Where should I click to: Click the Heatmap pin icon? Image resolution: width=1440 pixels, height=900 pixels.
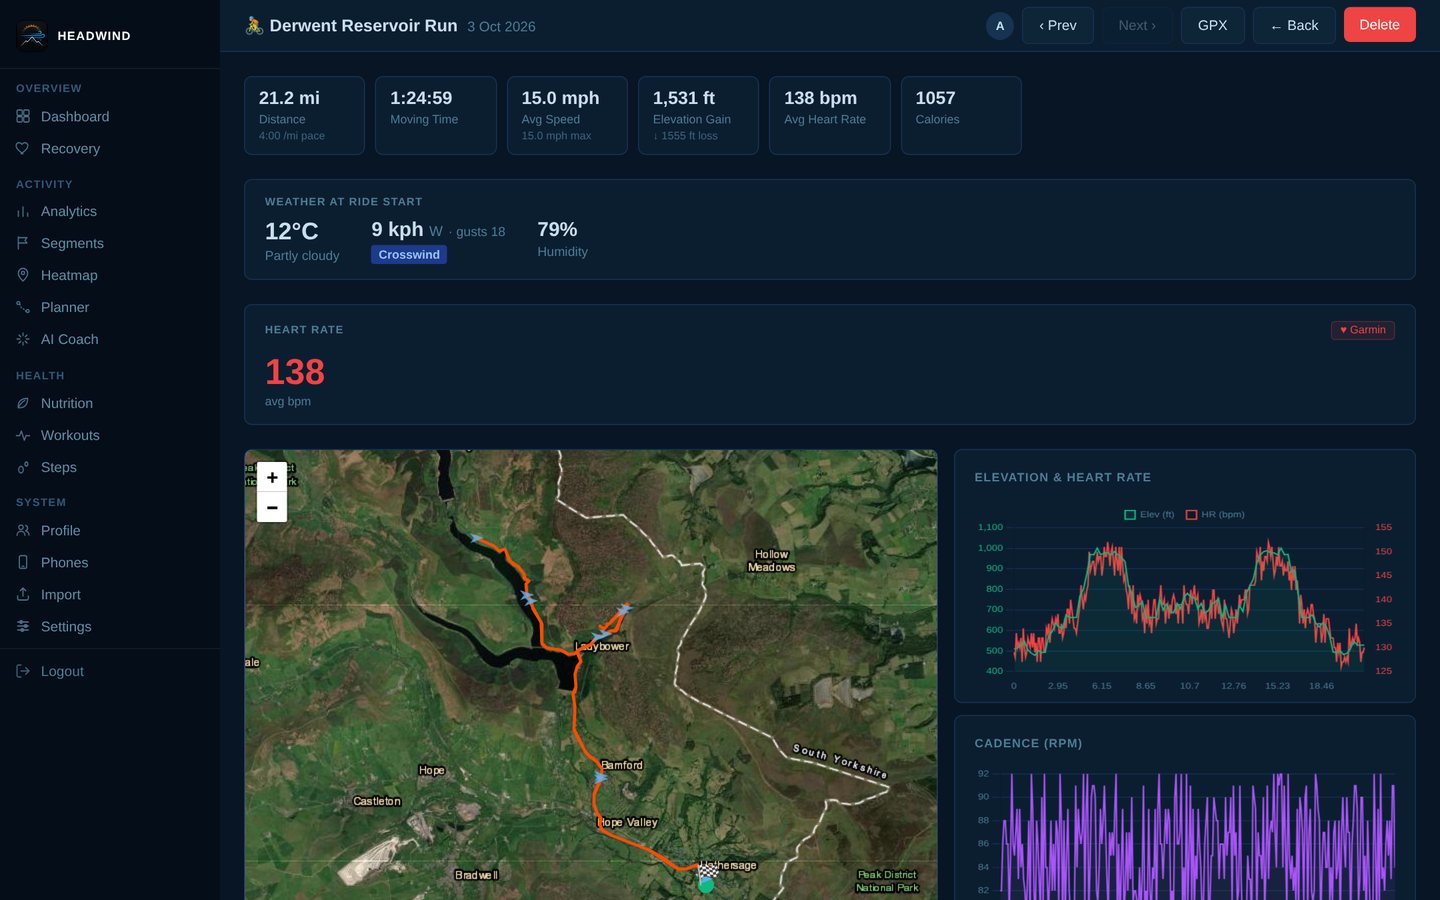(x=23, y=276)
